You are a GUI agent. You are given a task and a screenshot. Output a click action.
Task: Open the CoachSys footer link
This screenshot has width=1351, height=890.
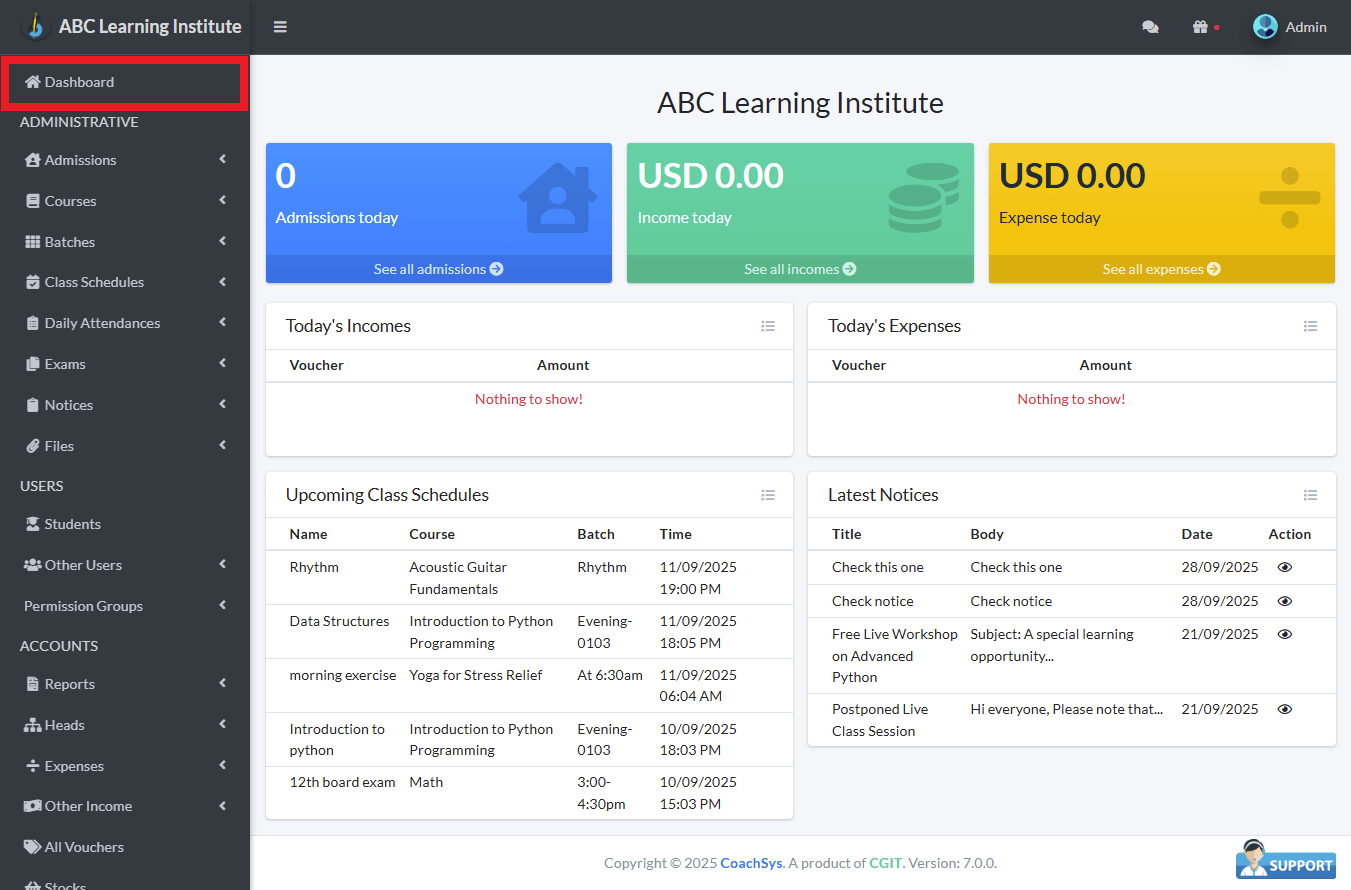click(x=751, y=863)
